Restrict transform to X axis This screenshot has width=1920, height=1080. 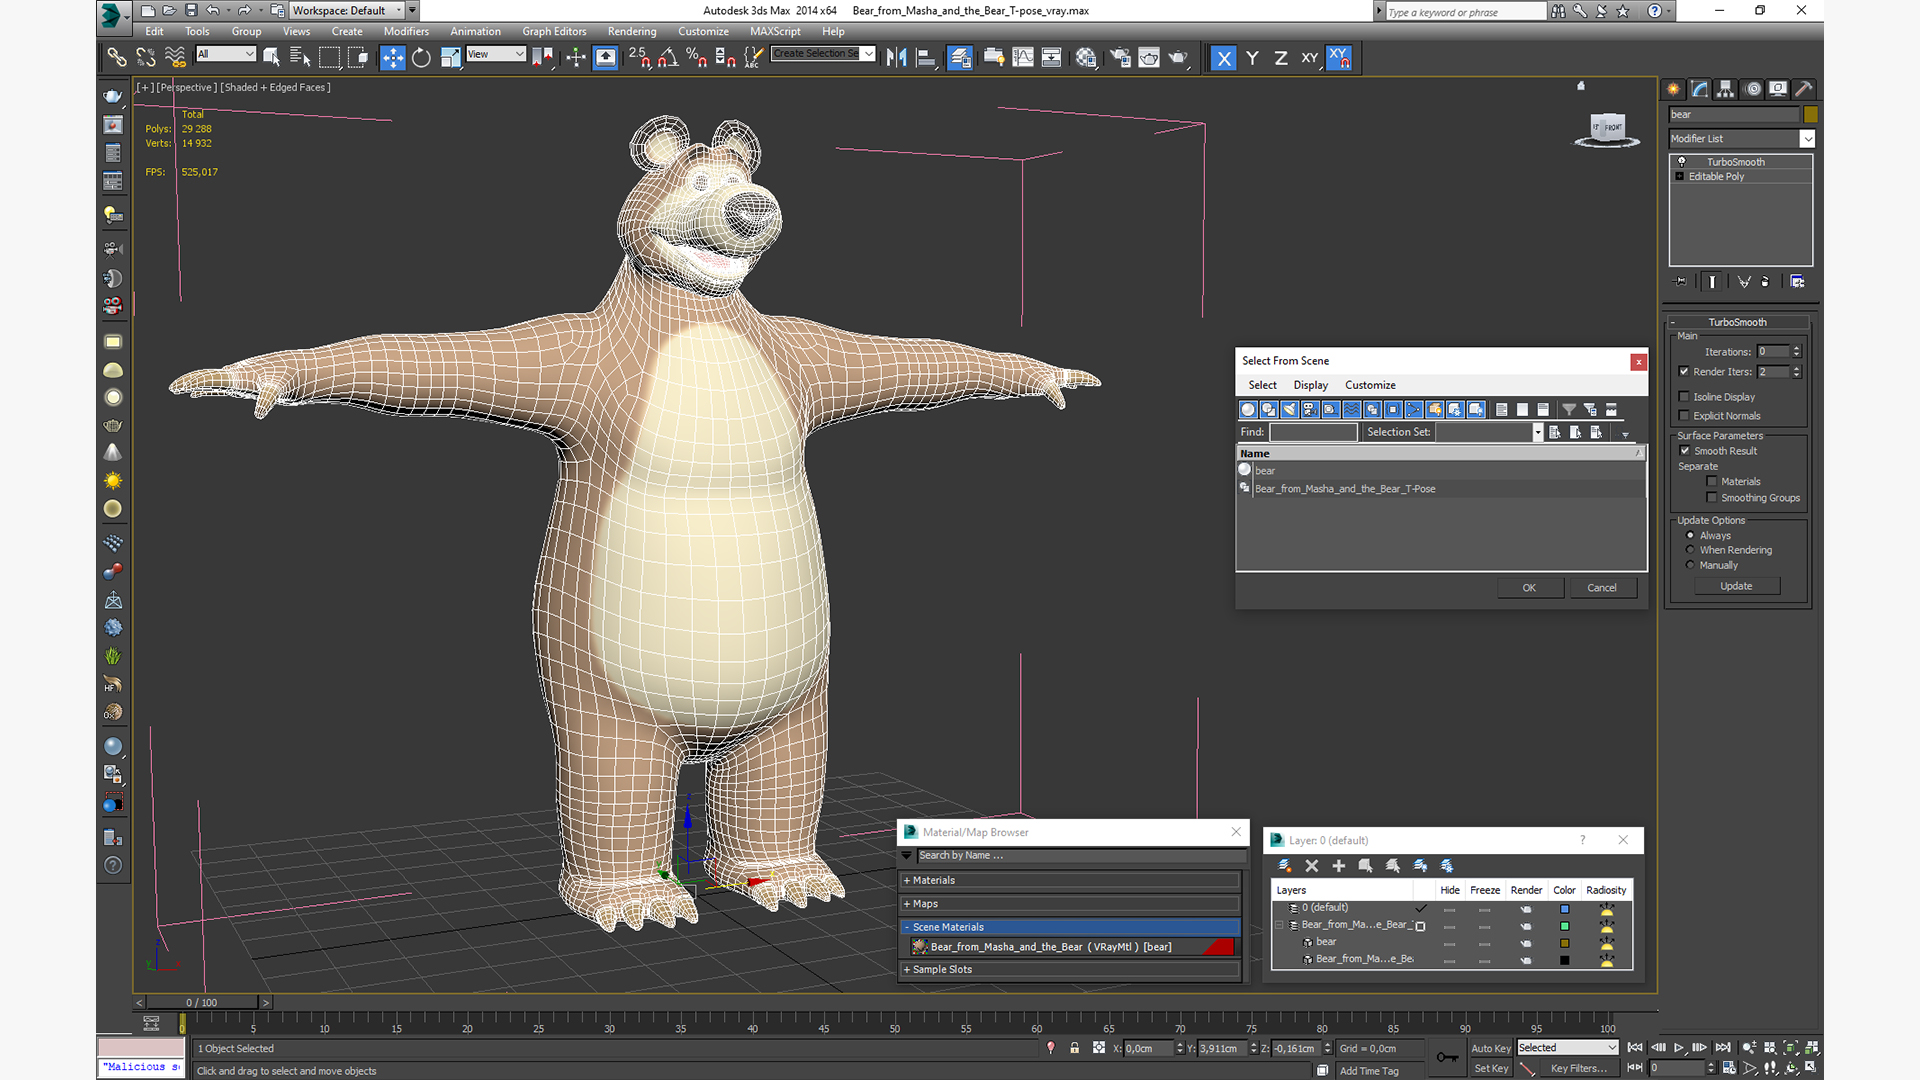(x=1223, y=58)
